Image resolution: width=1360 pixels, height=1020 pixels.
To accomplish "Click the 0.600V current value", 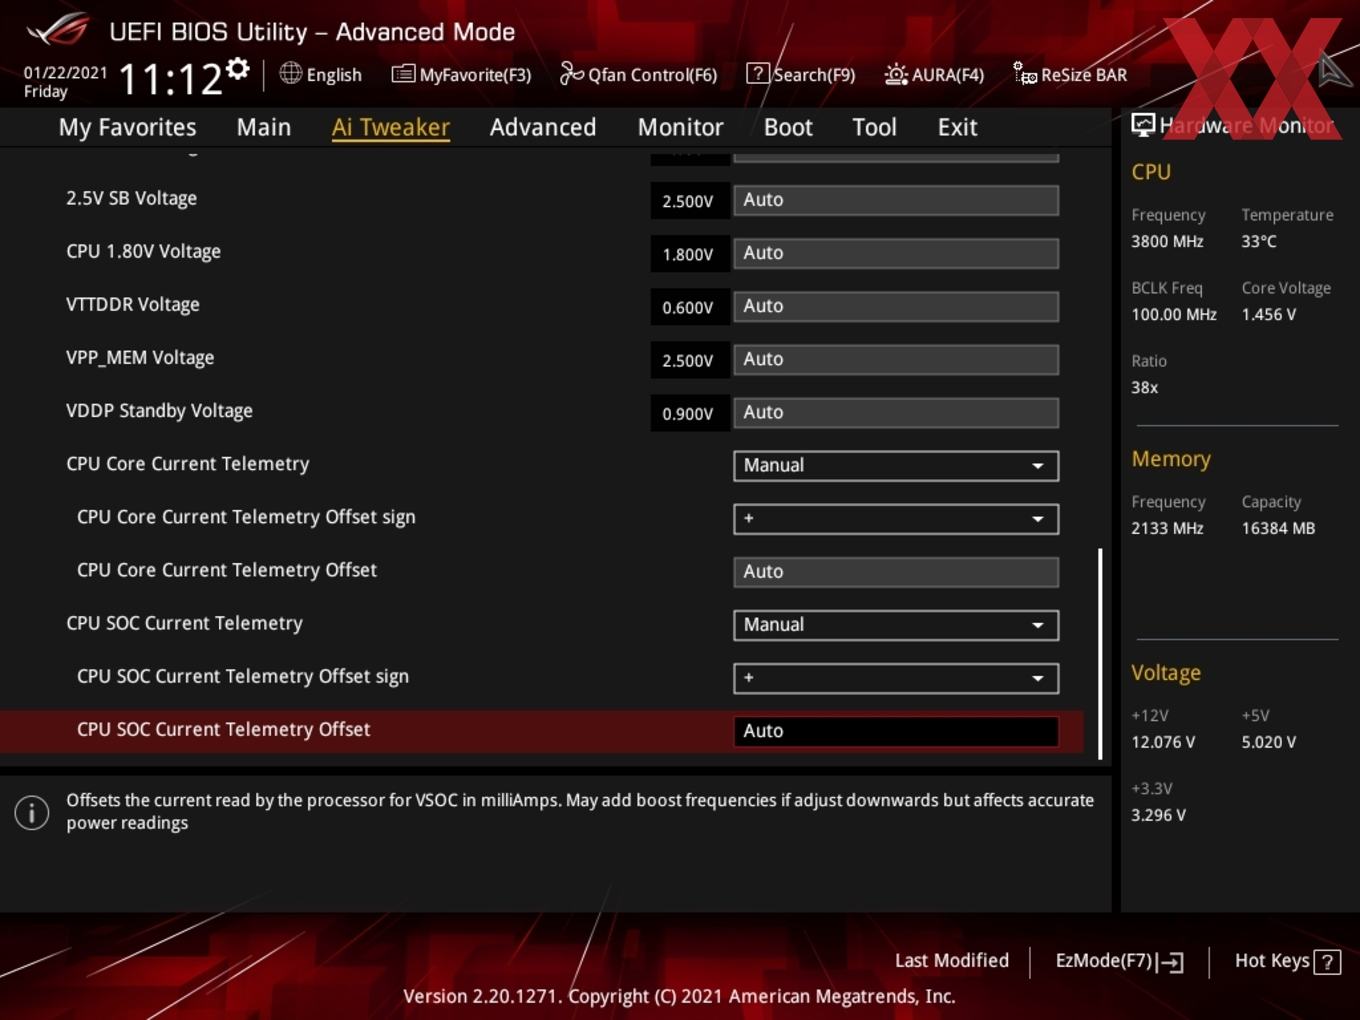I will [x=688, y=307].
